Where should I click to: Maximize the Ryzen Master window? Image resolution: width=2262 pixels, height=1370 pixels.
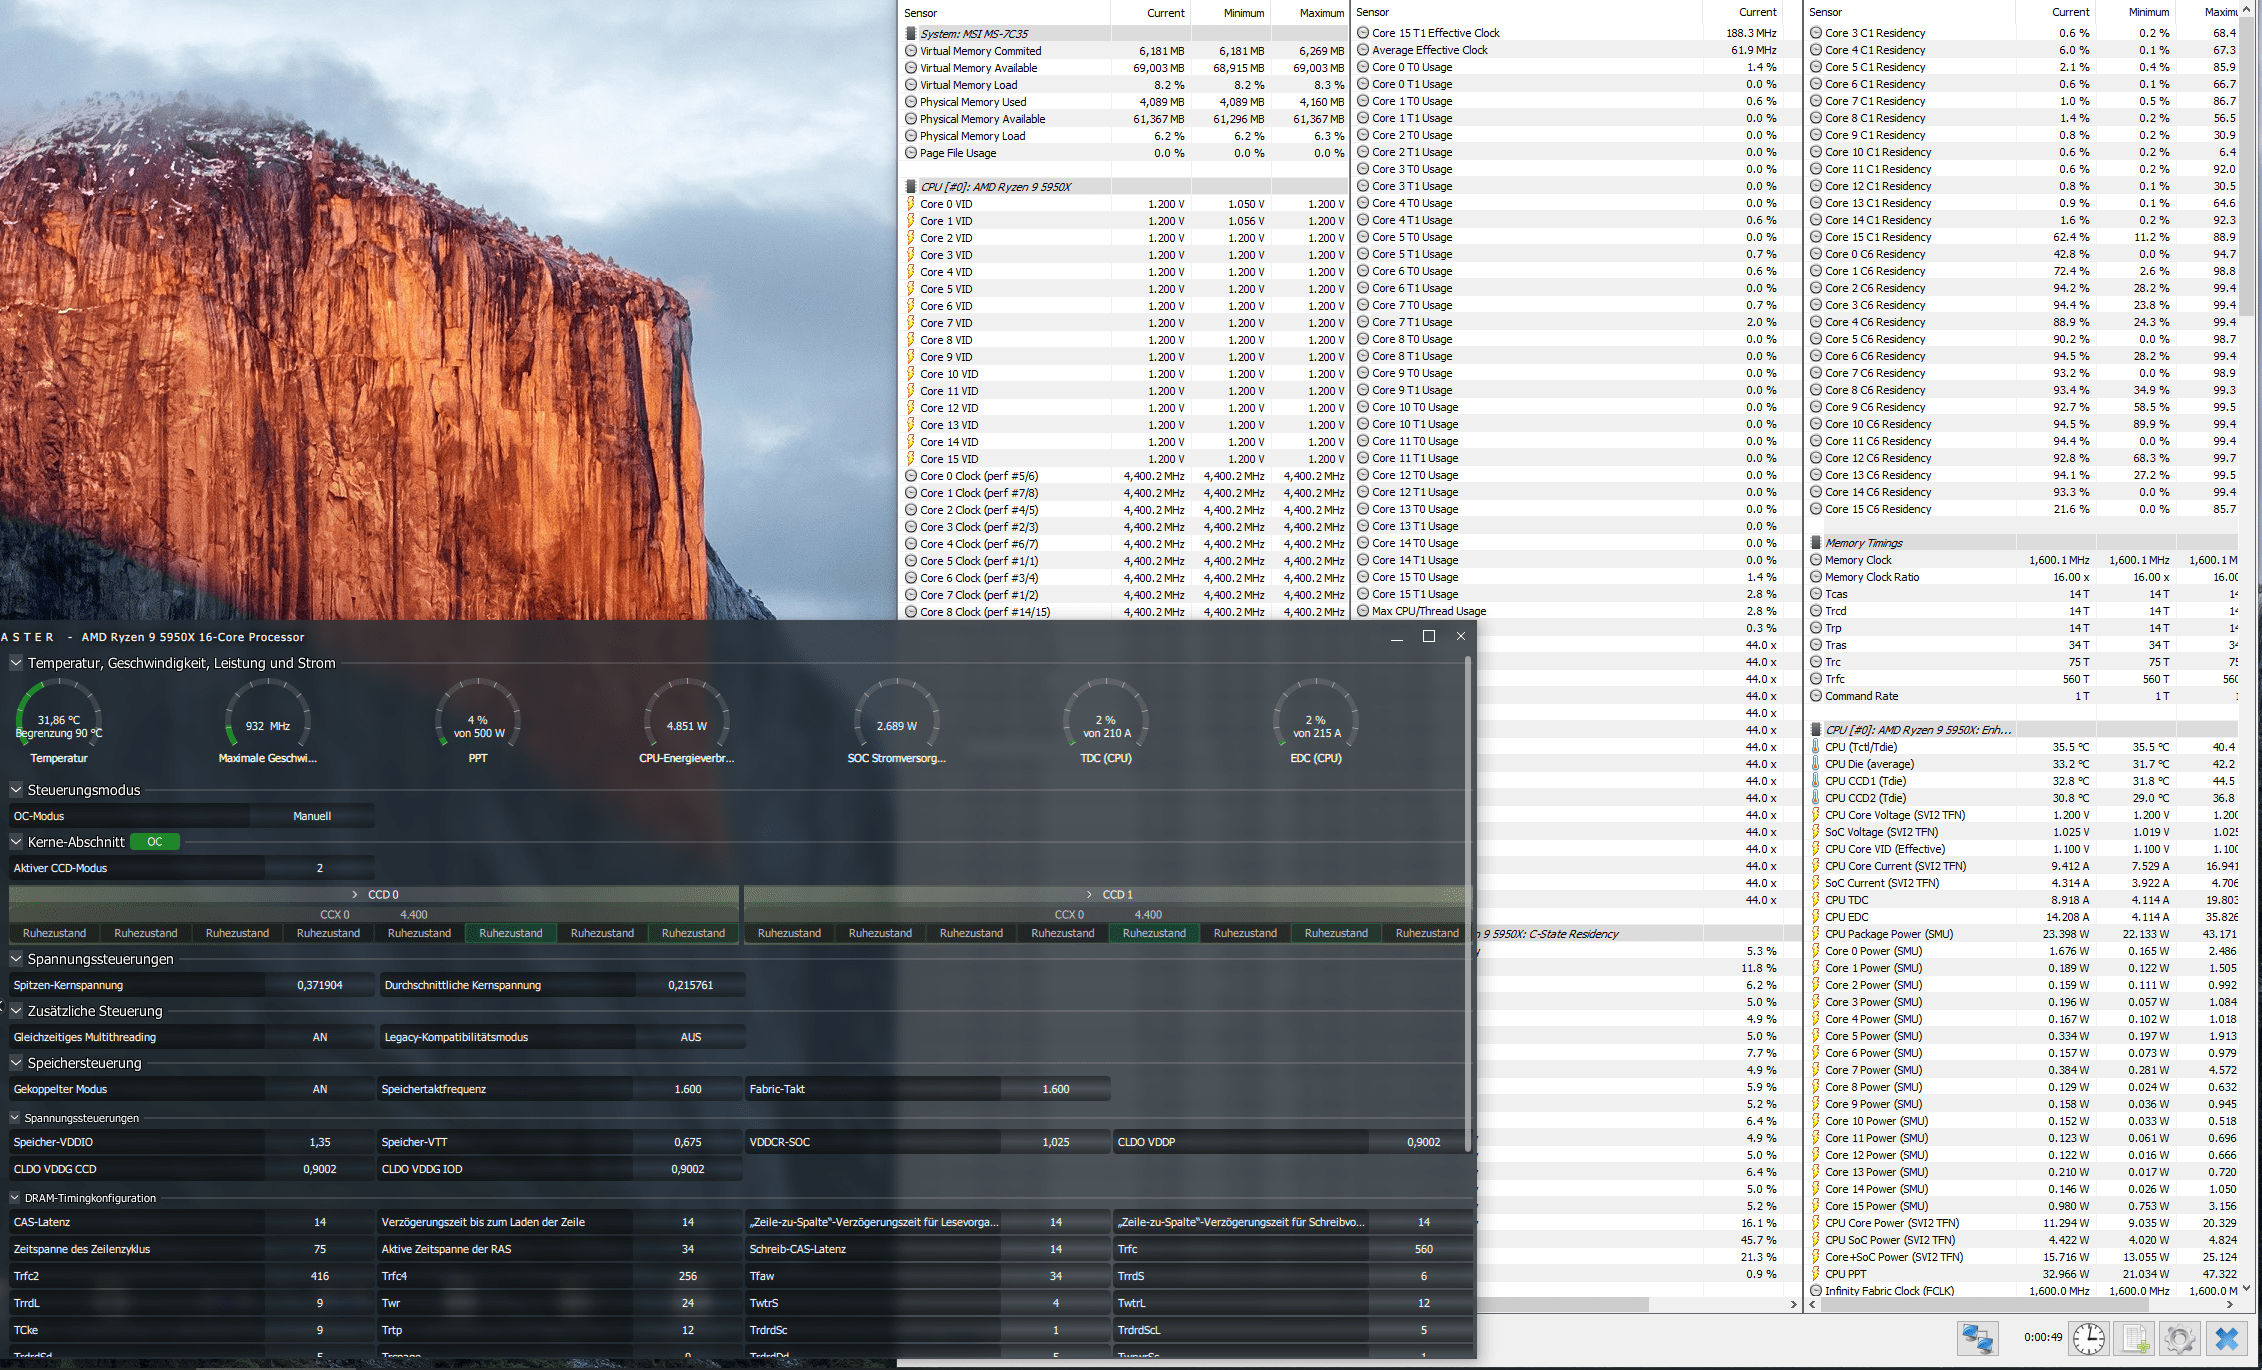coord(1429,637)
